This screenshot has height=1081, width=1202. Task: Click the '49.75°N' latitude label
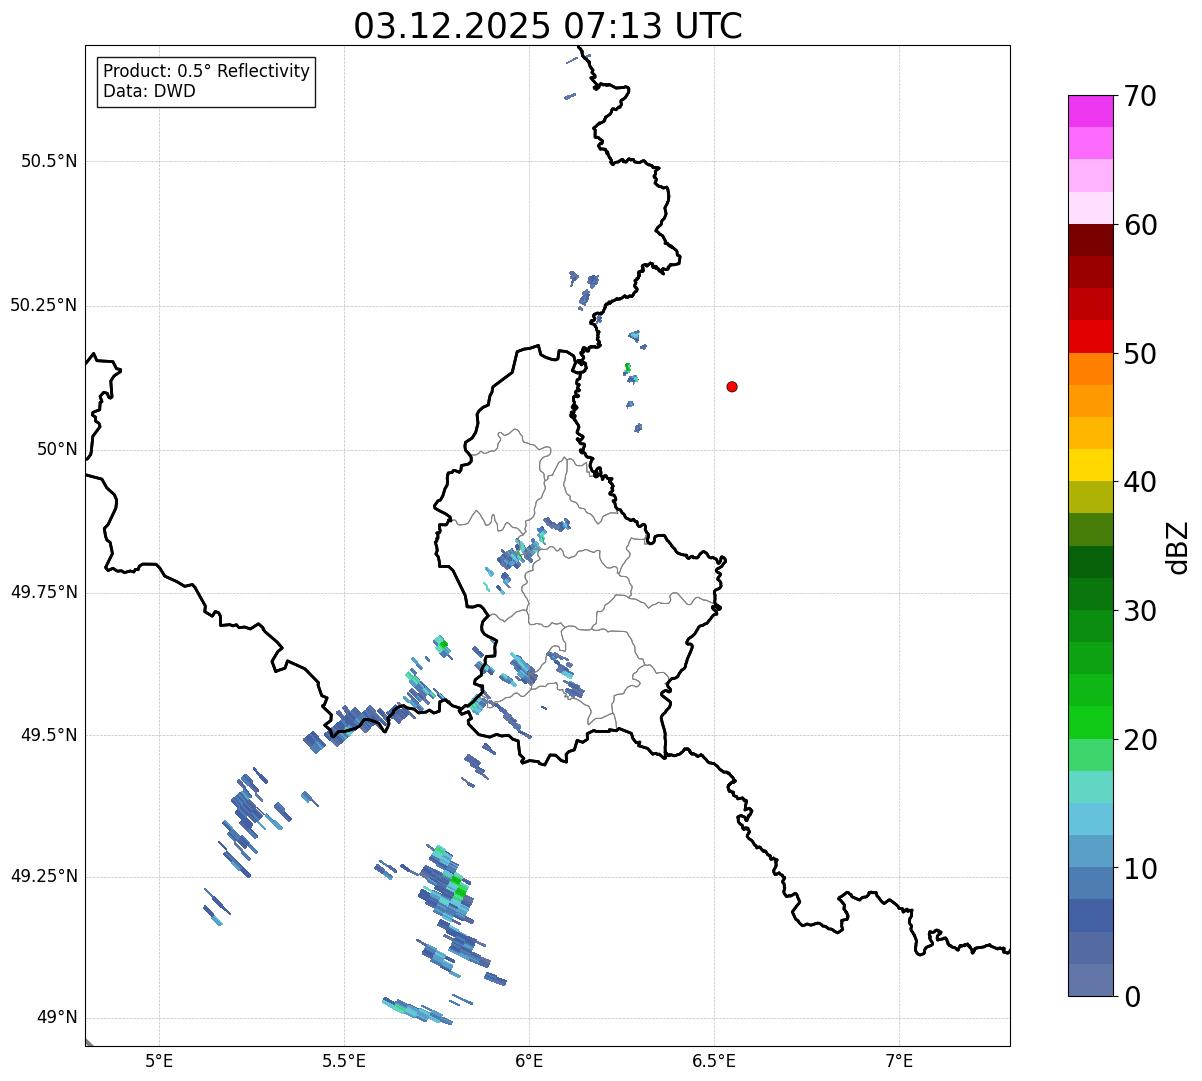pyautogui.click(x=44, y=592)
